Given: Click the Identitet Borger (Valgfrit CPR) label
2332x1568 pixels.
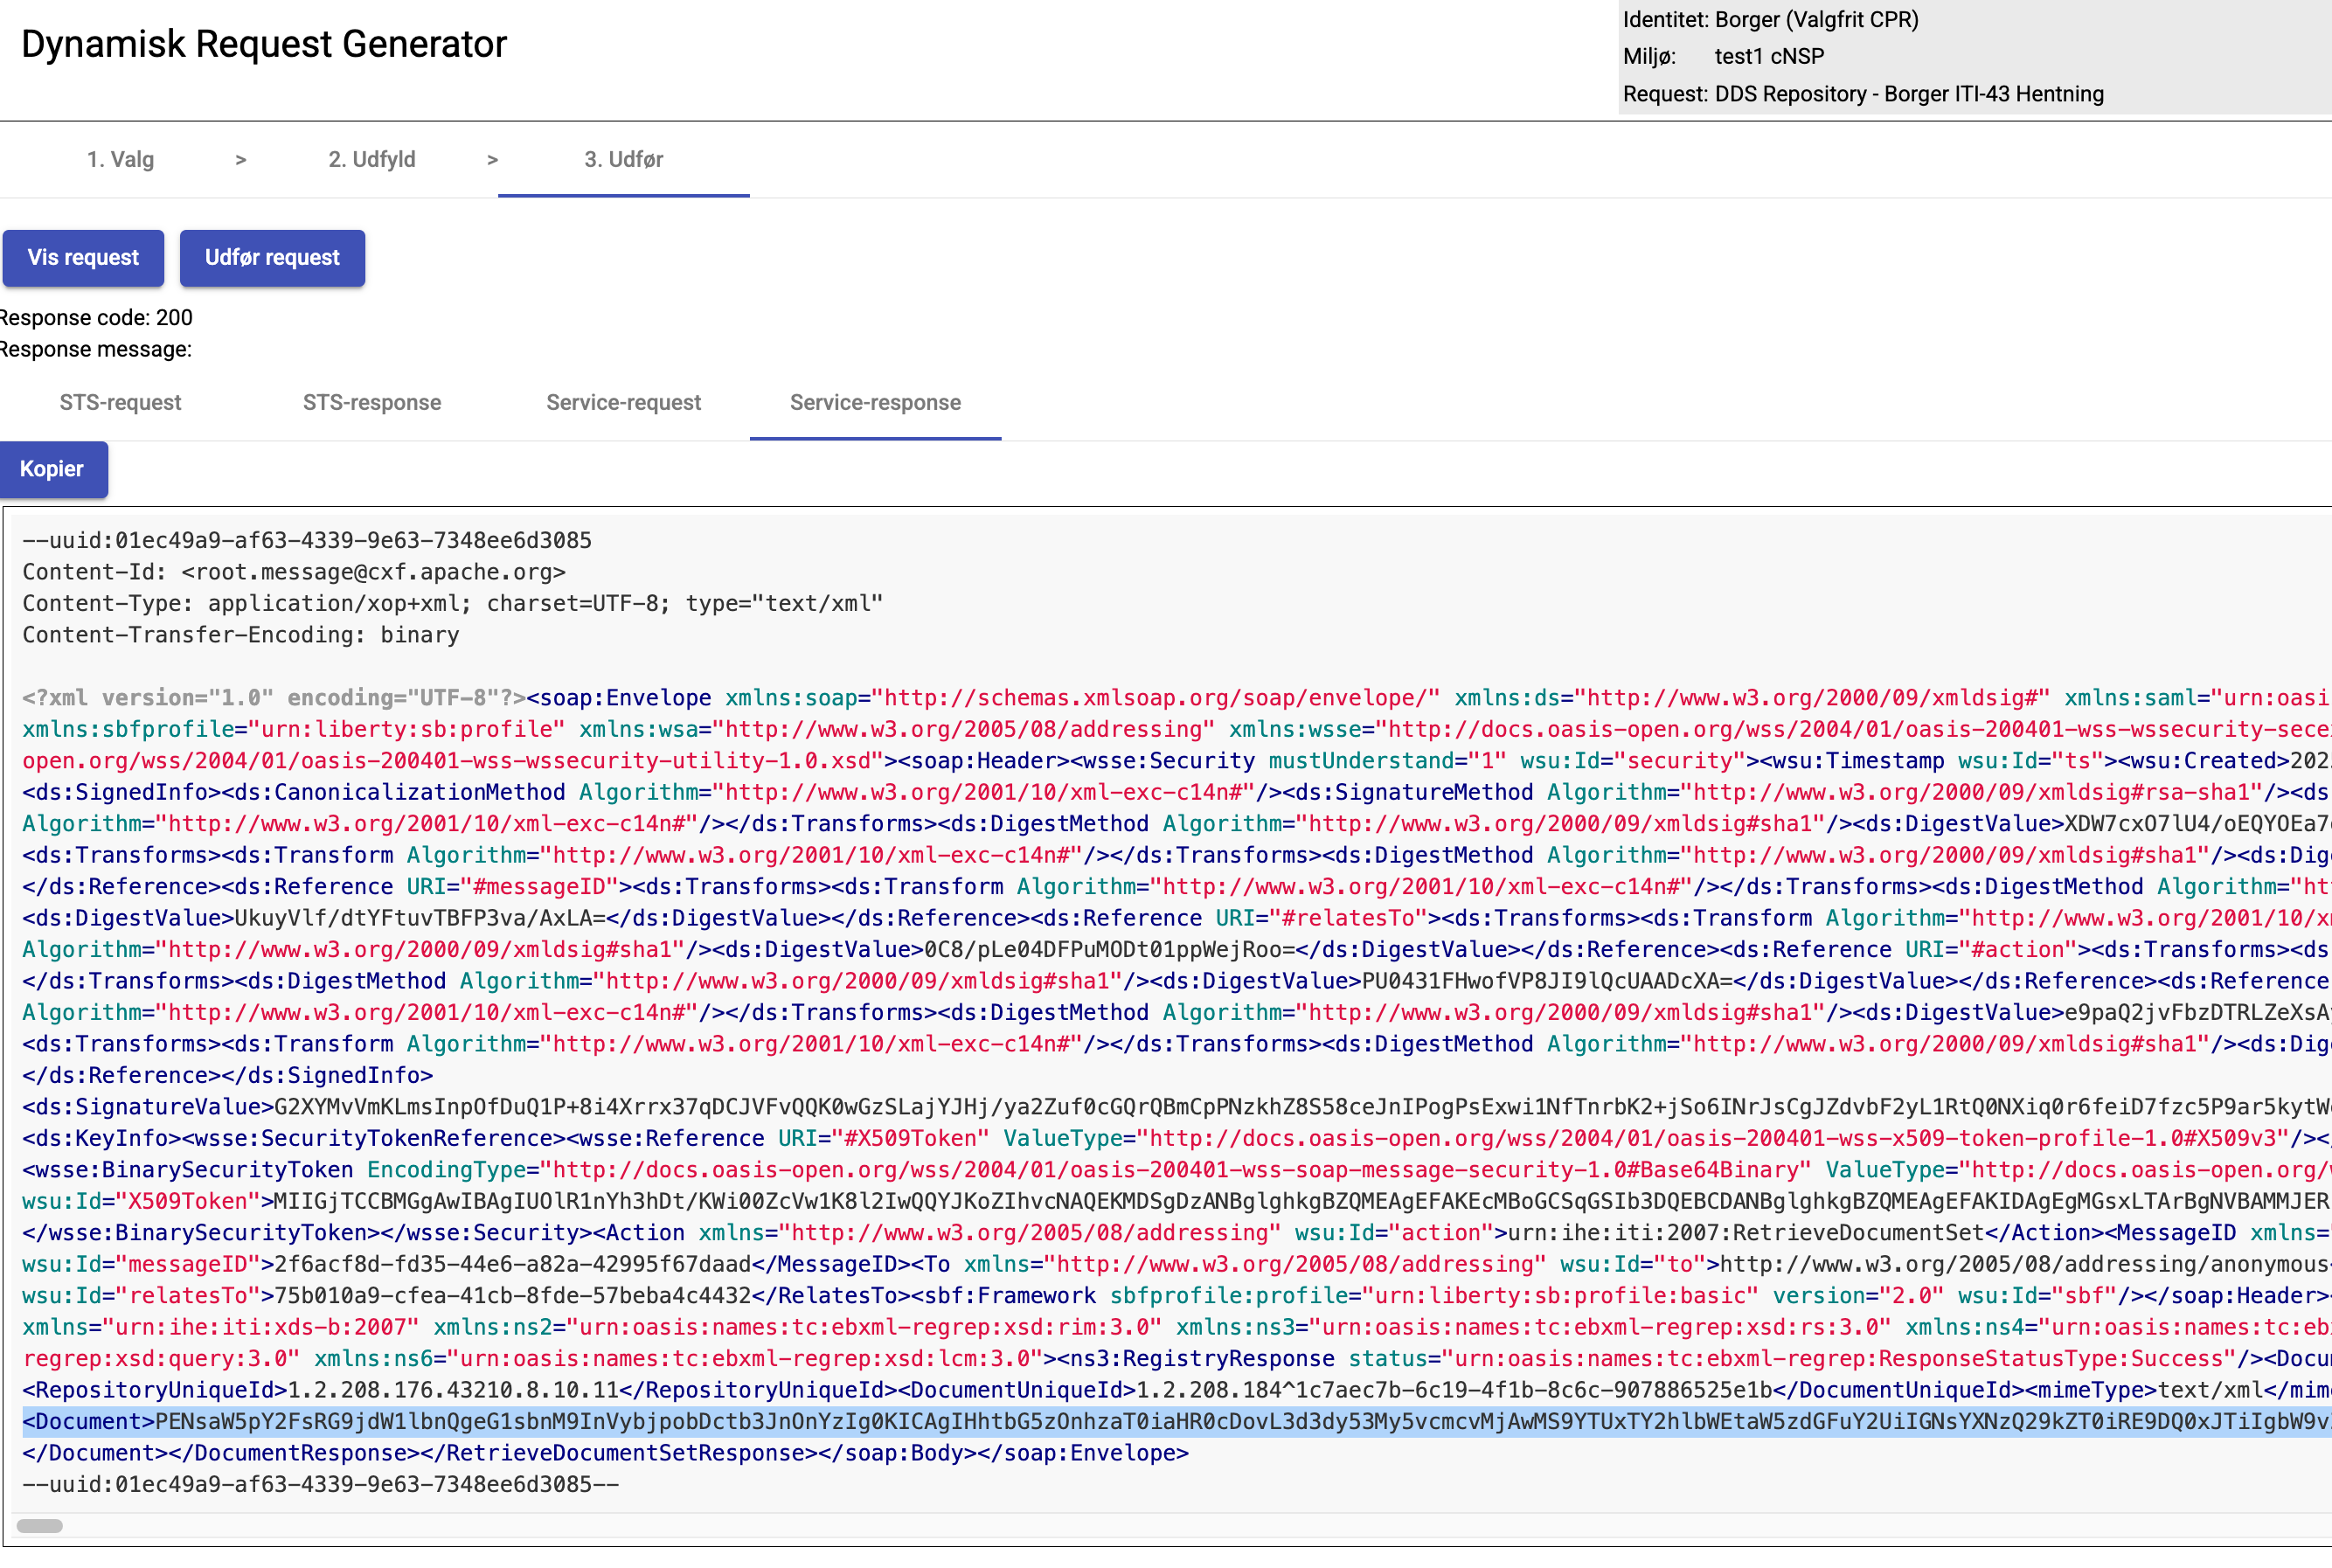Looking at the screenshot, I should point(1770,20).
